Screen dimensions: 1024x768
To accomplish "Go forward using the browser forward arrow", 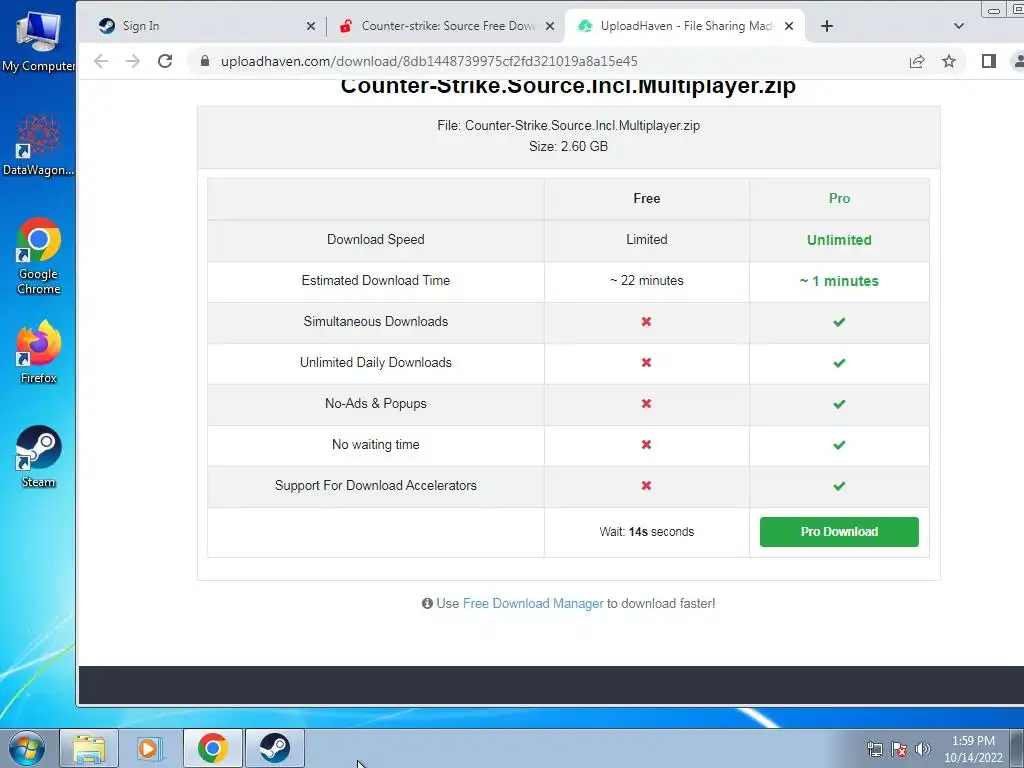I will tap(133, 61).
